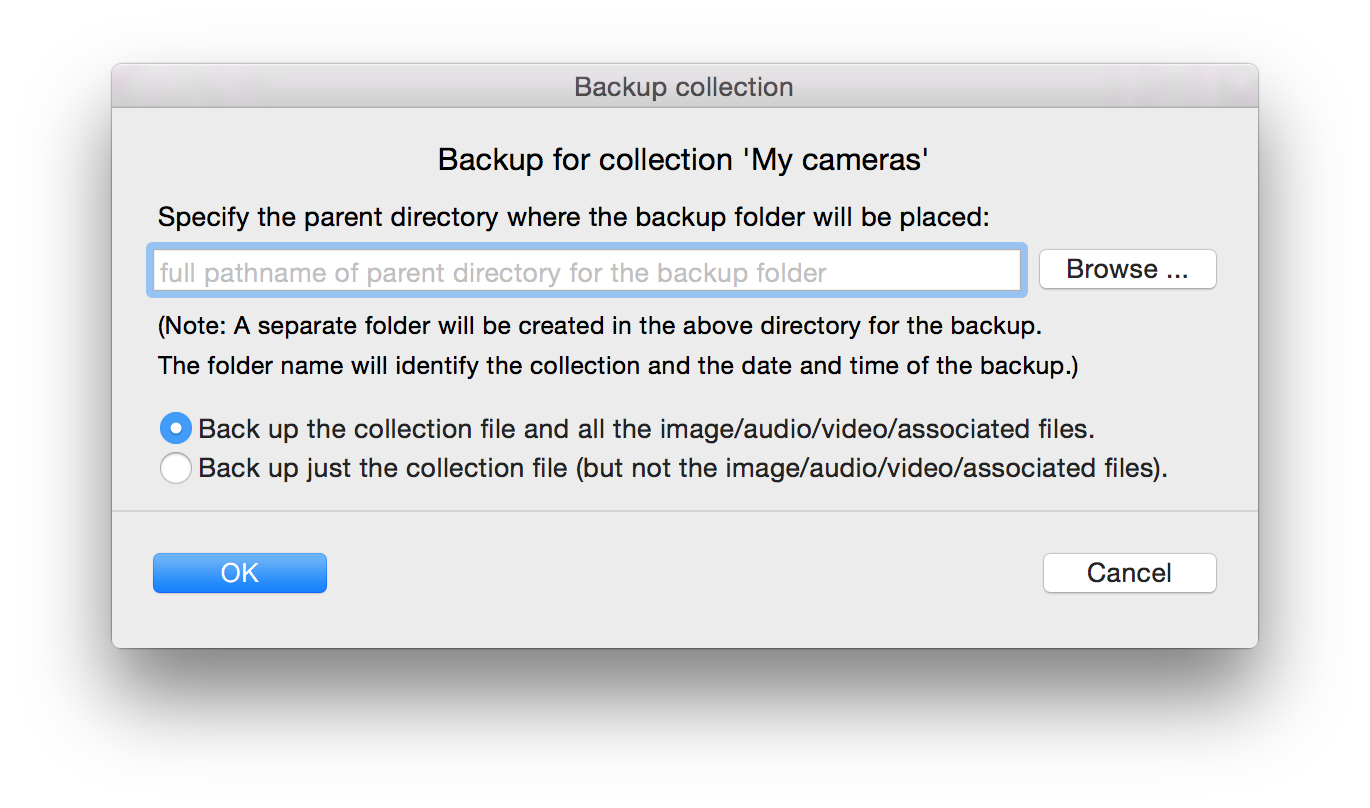Image resolution: width=1370 pixels, height=808 pixels.
Task: Select backing up collection file and all media files
Action: coord(175,428)
